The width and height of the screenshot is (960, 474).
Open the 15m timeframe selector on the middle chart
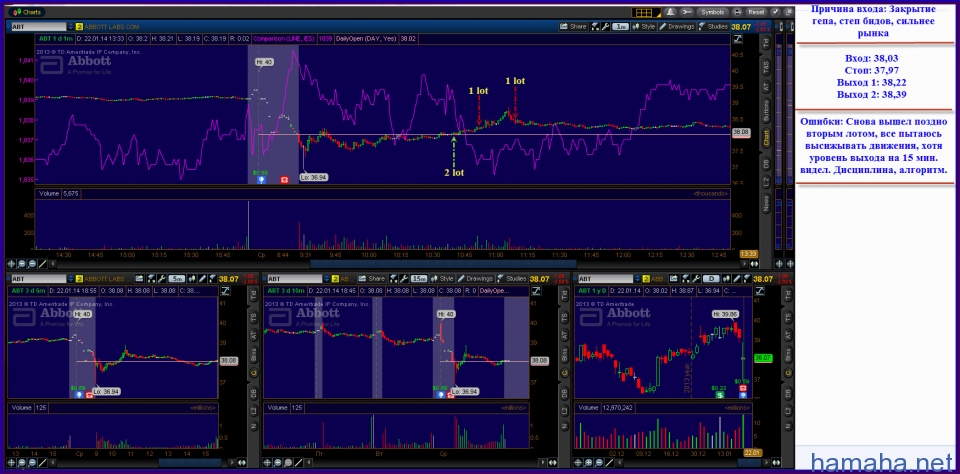[x=417, y=278]
